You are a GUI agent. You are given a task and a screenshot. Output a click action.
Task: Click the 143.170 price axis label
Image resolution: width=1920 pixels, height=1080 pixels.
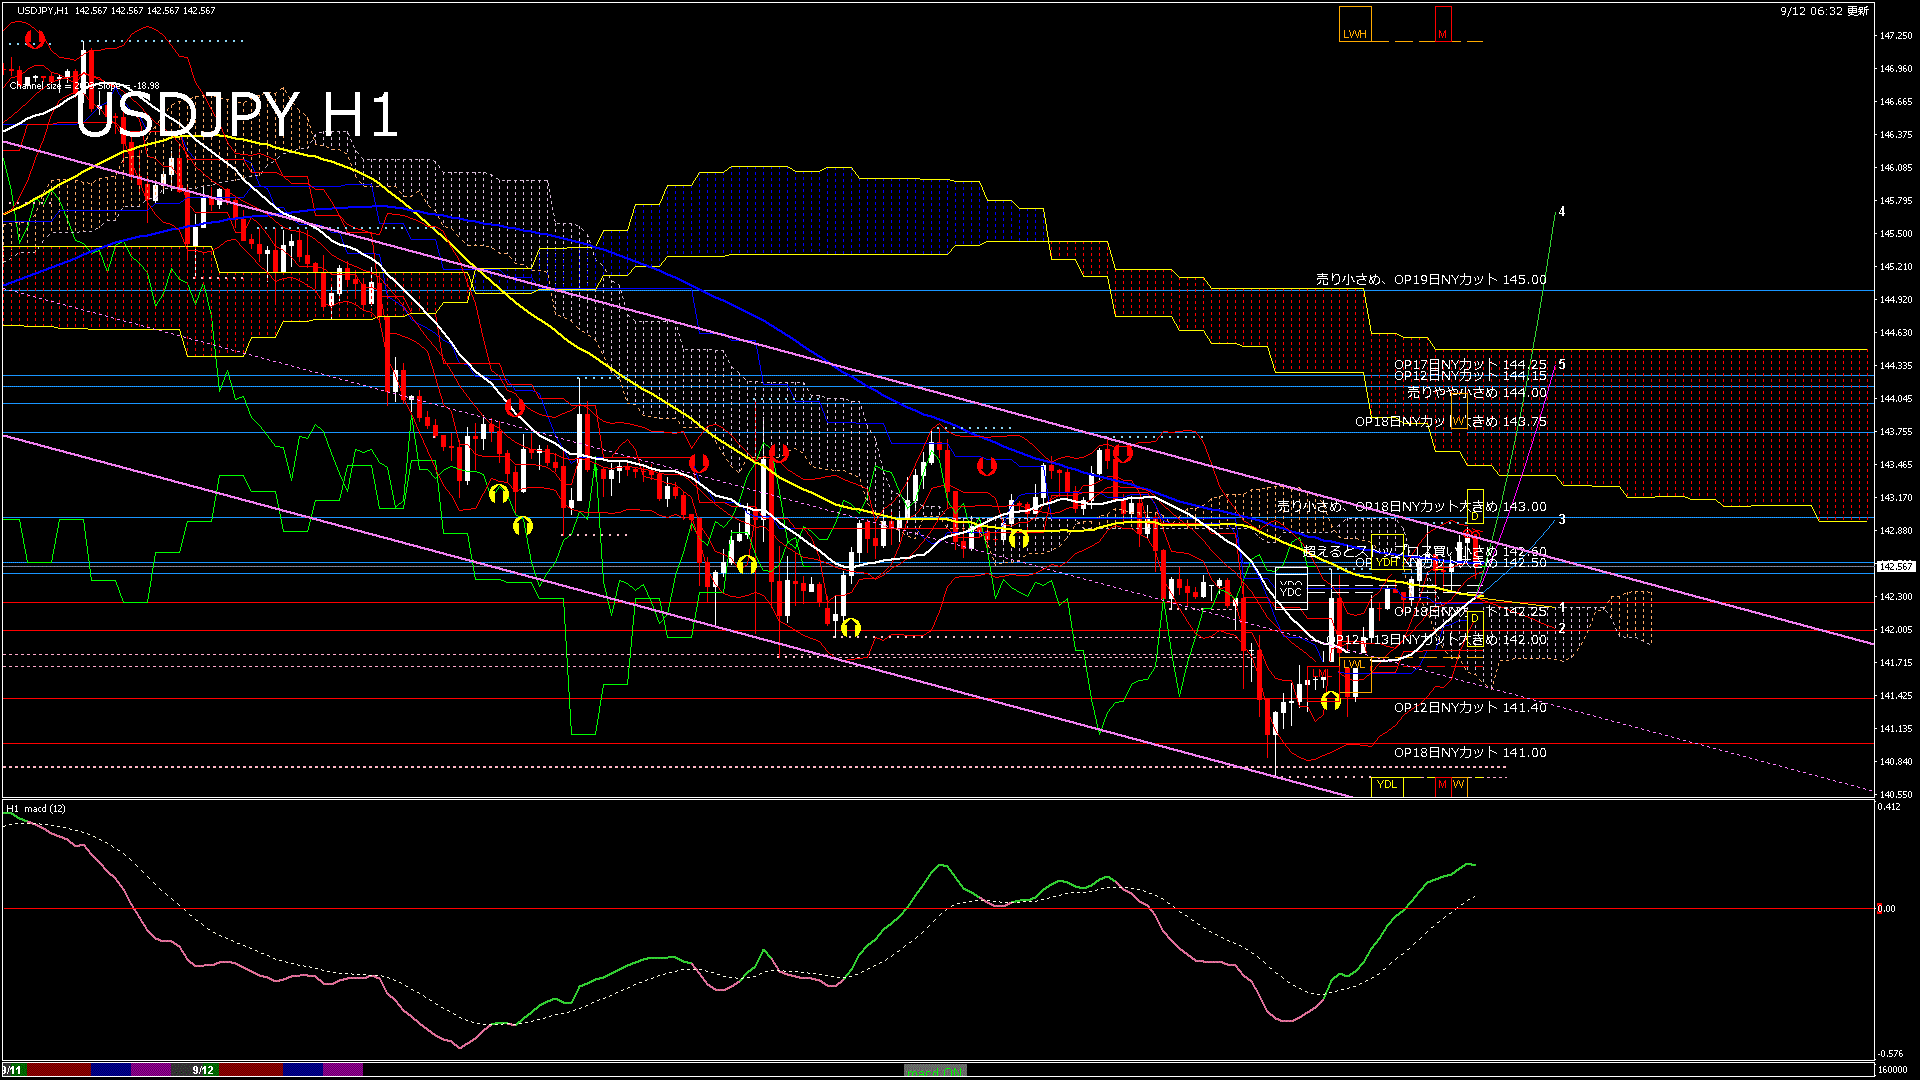point(1896,498)
